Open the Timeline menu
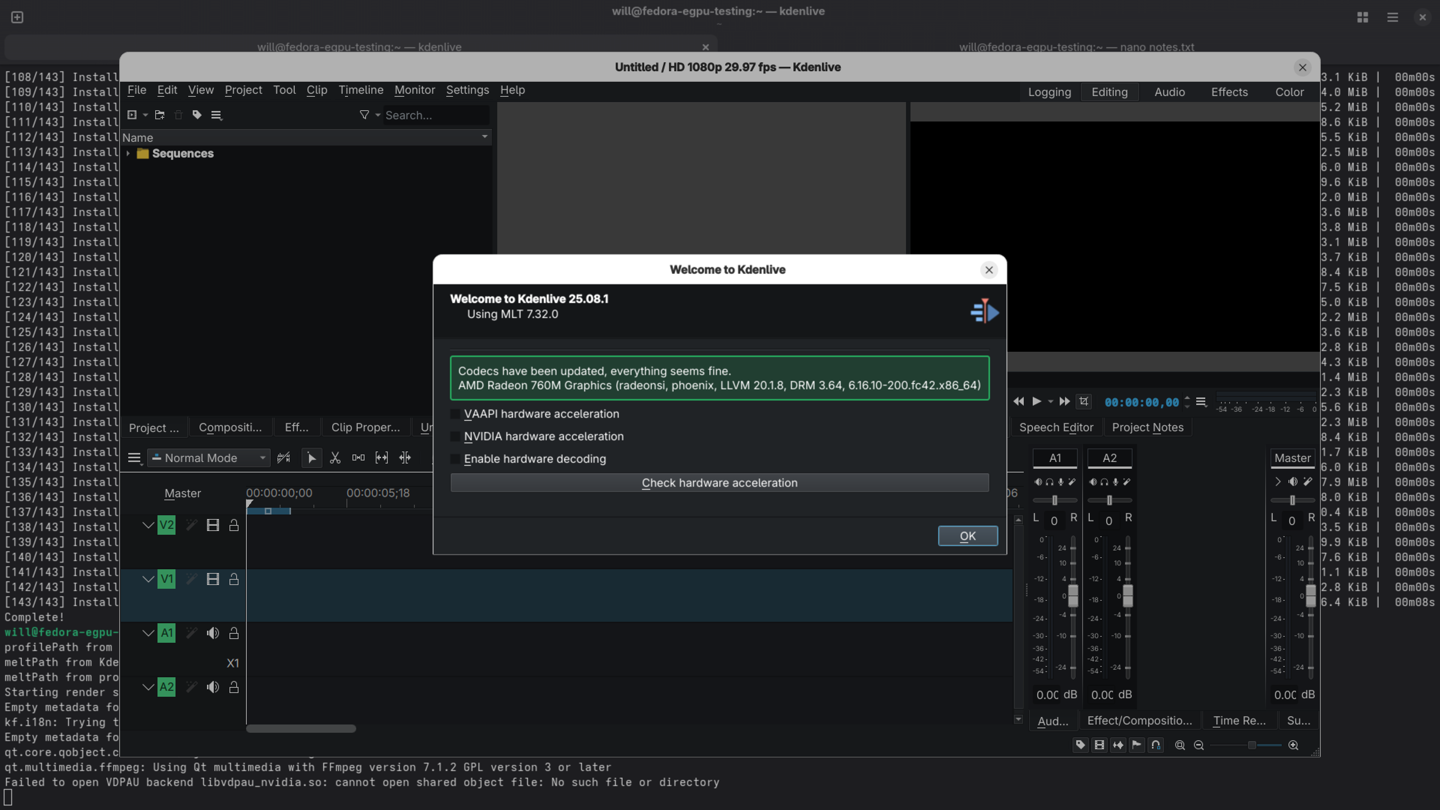Viewport: 1440px width, 810px height. pyautogui.click(x=360, y=90)
